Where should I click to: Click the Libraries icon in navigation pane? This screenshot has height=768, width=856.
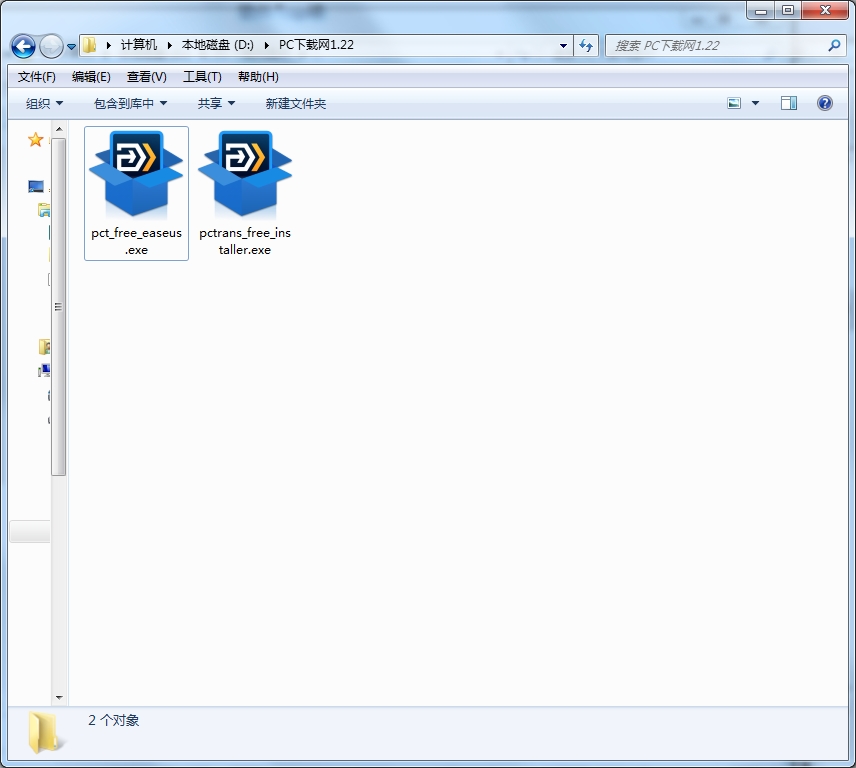pyautogui.click(x=44, y=210)
